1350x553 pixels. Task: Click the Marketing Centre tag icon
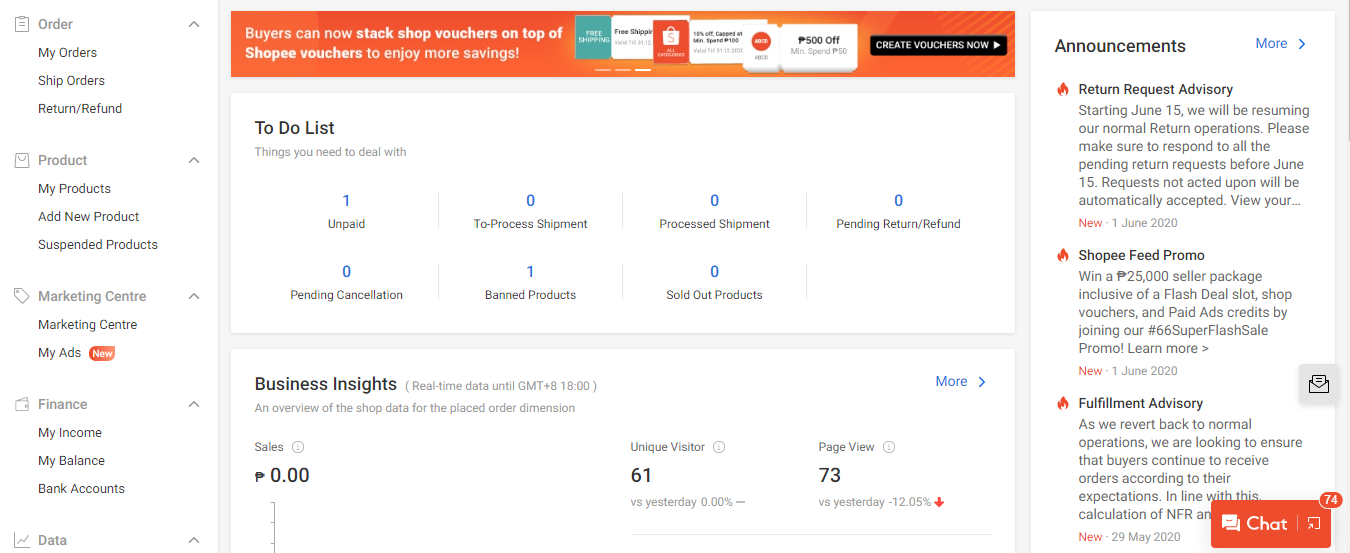[x=22, y=296]
